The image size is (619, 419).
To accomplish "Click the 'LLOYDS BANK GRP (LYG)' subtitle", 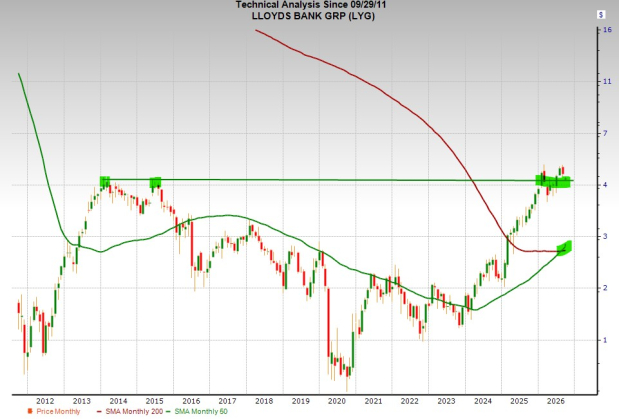I will tap(313, 16).
